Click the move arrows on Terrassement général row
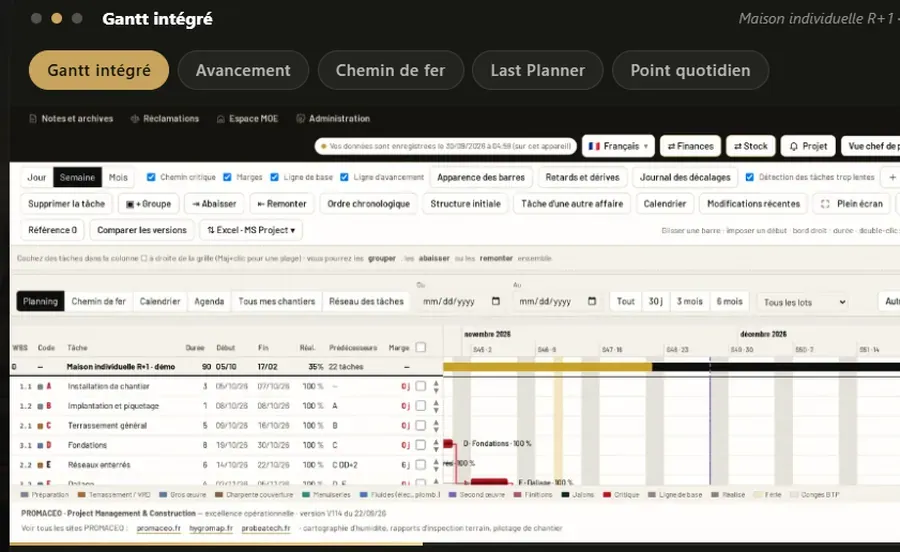Viewport: 900px width, 552px height. 436,426
